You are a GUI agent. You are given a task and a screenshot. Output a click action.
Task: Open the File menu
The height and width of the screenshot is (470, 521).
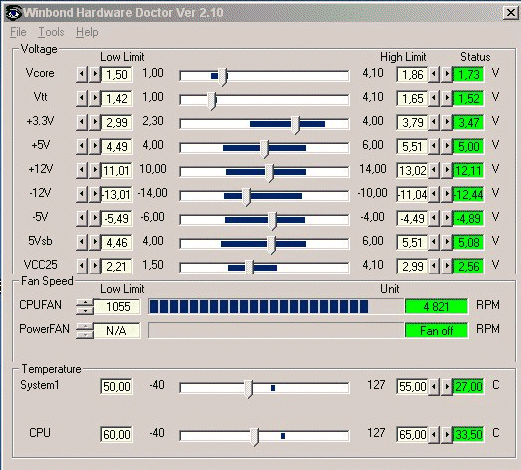point(18,32)
